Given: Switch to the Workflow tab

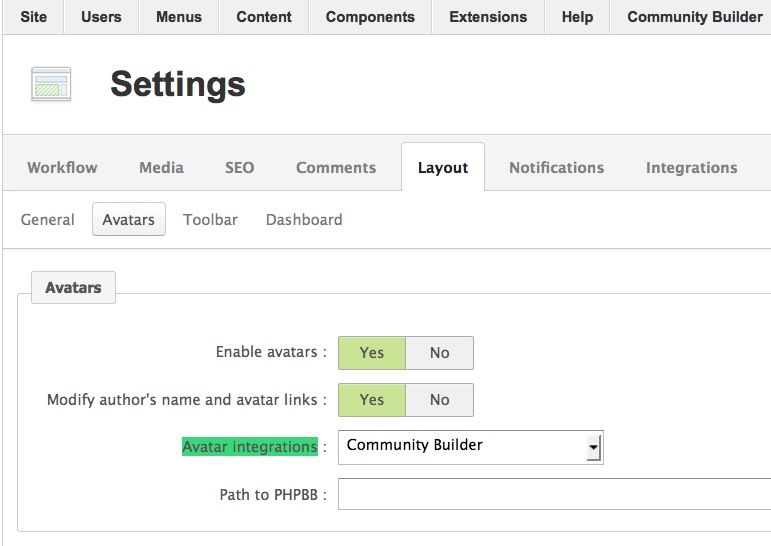Looking at the screenshot, I should 62,168.
